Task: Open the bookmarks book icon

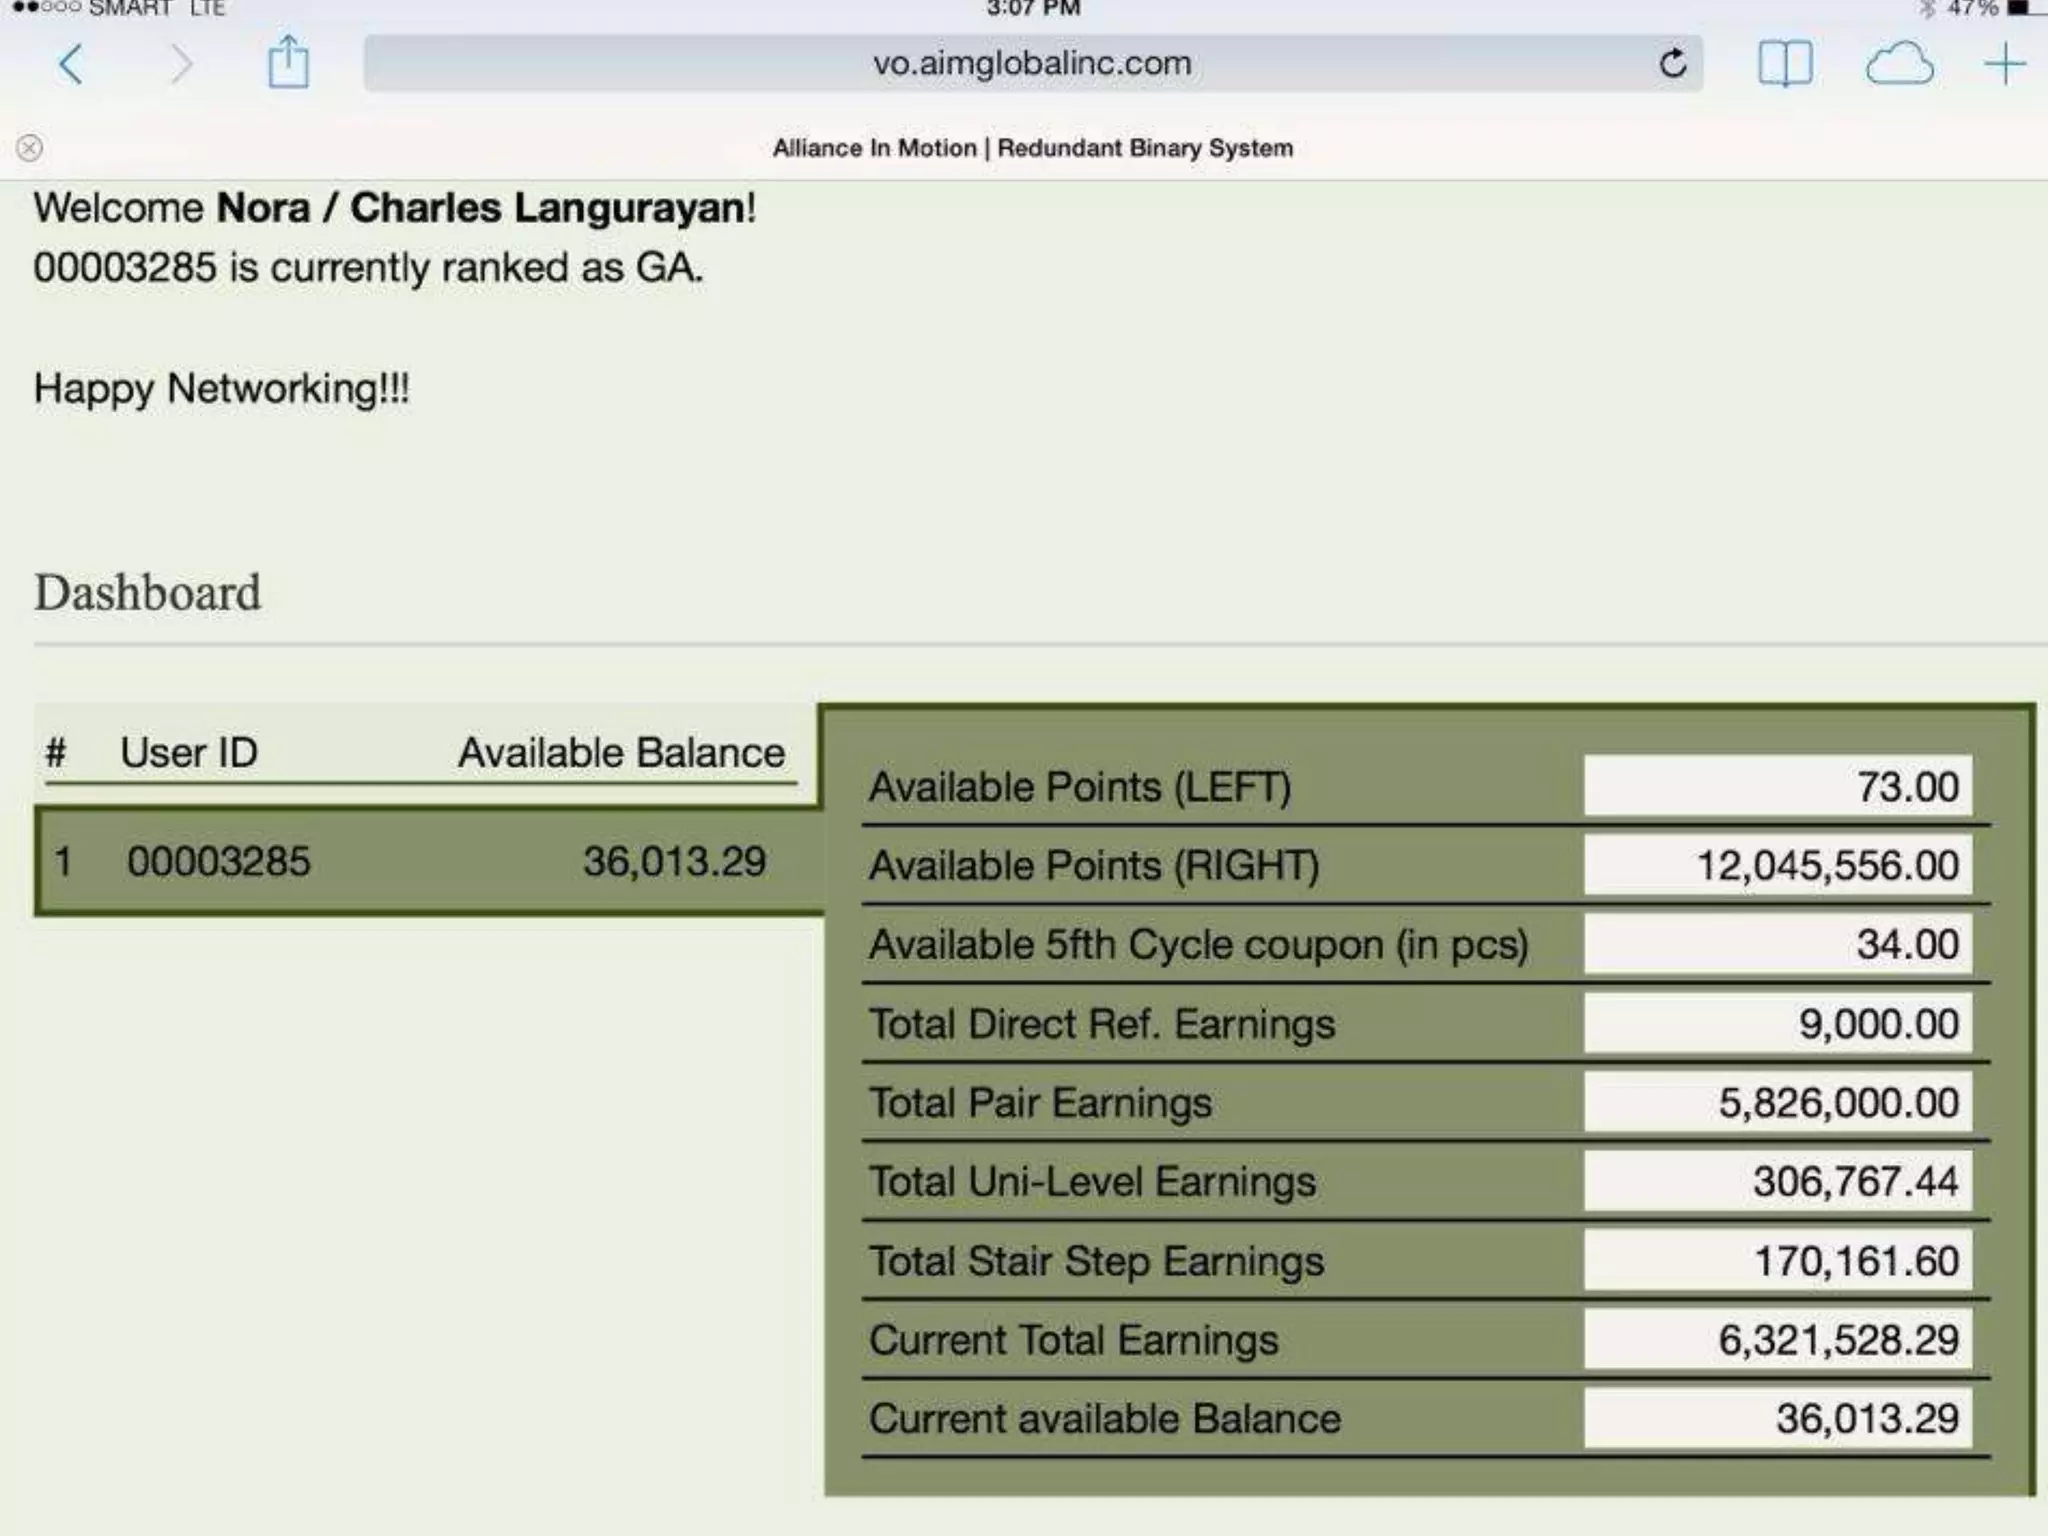Action: tap(1784, 65)
